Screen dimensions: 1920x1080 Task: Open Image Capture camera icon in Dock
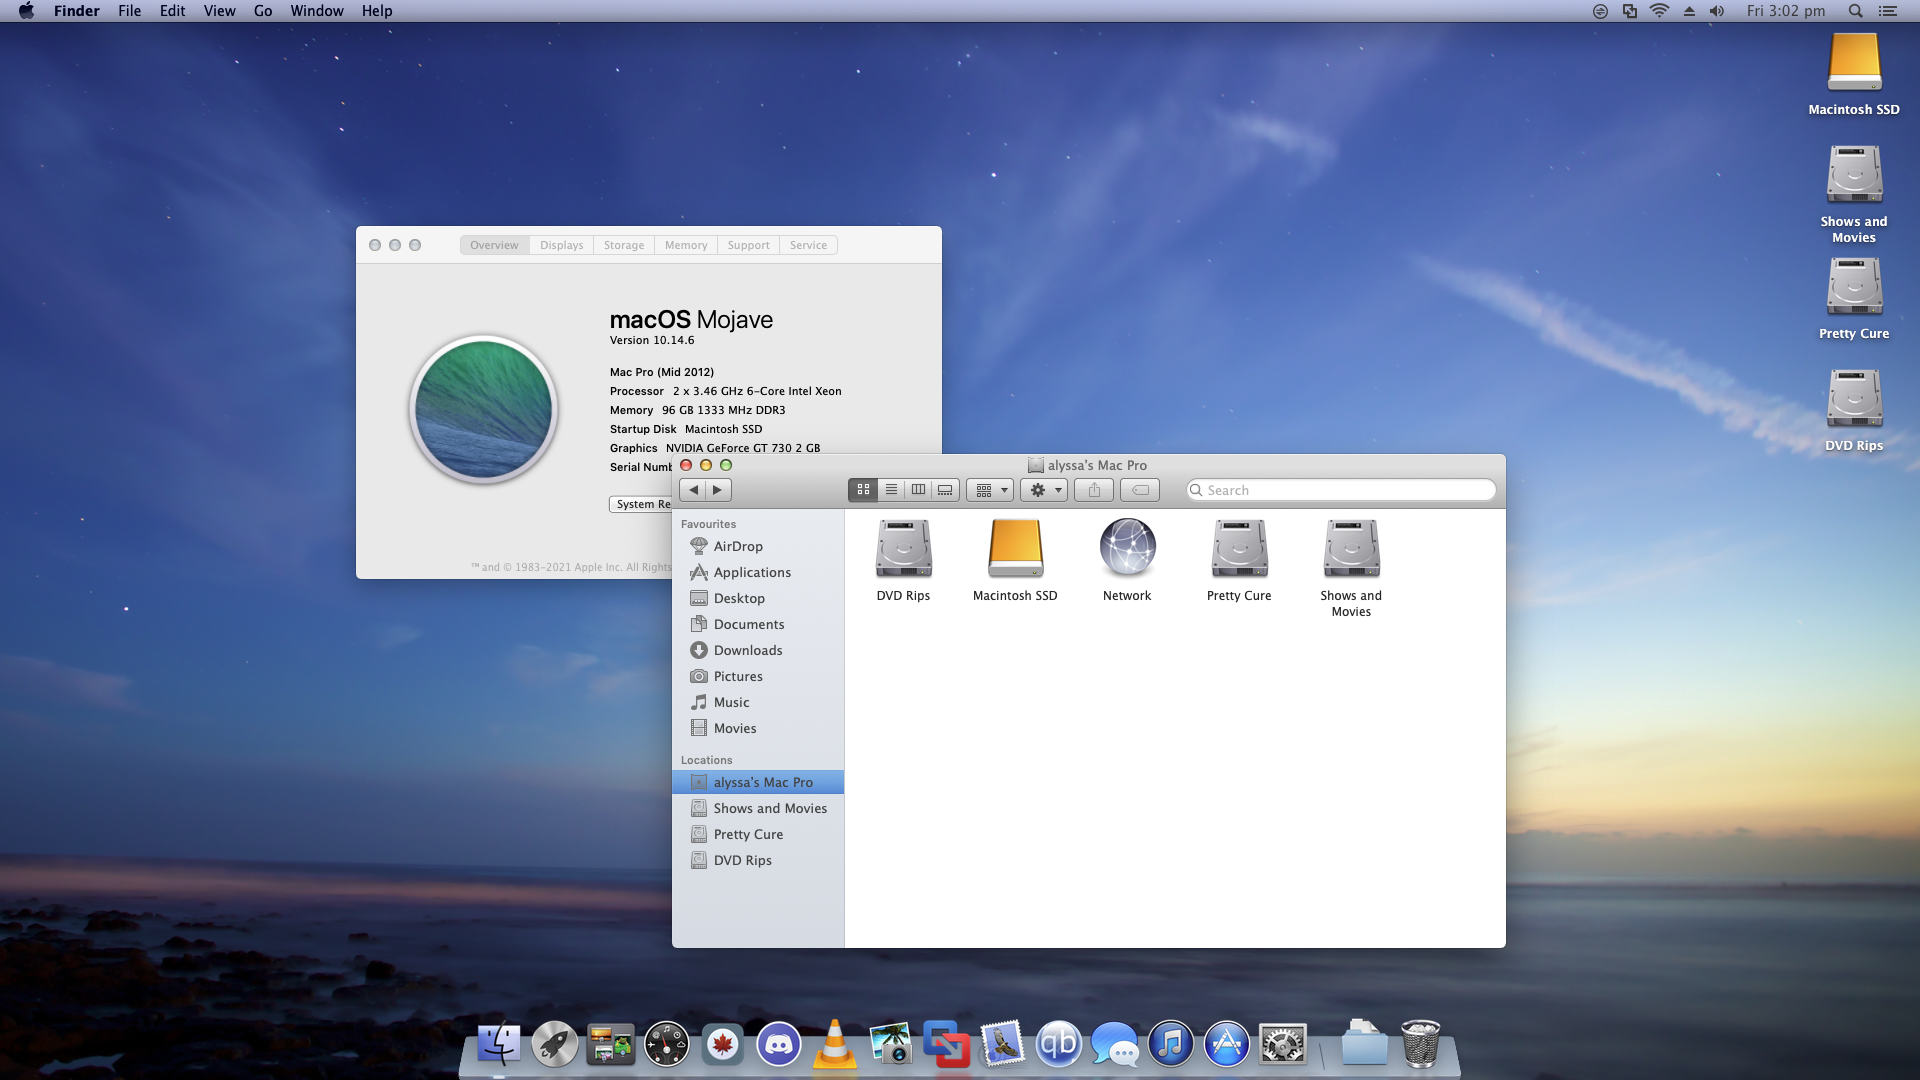click(x=890, y=1045)
